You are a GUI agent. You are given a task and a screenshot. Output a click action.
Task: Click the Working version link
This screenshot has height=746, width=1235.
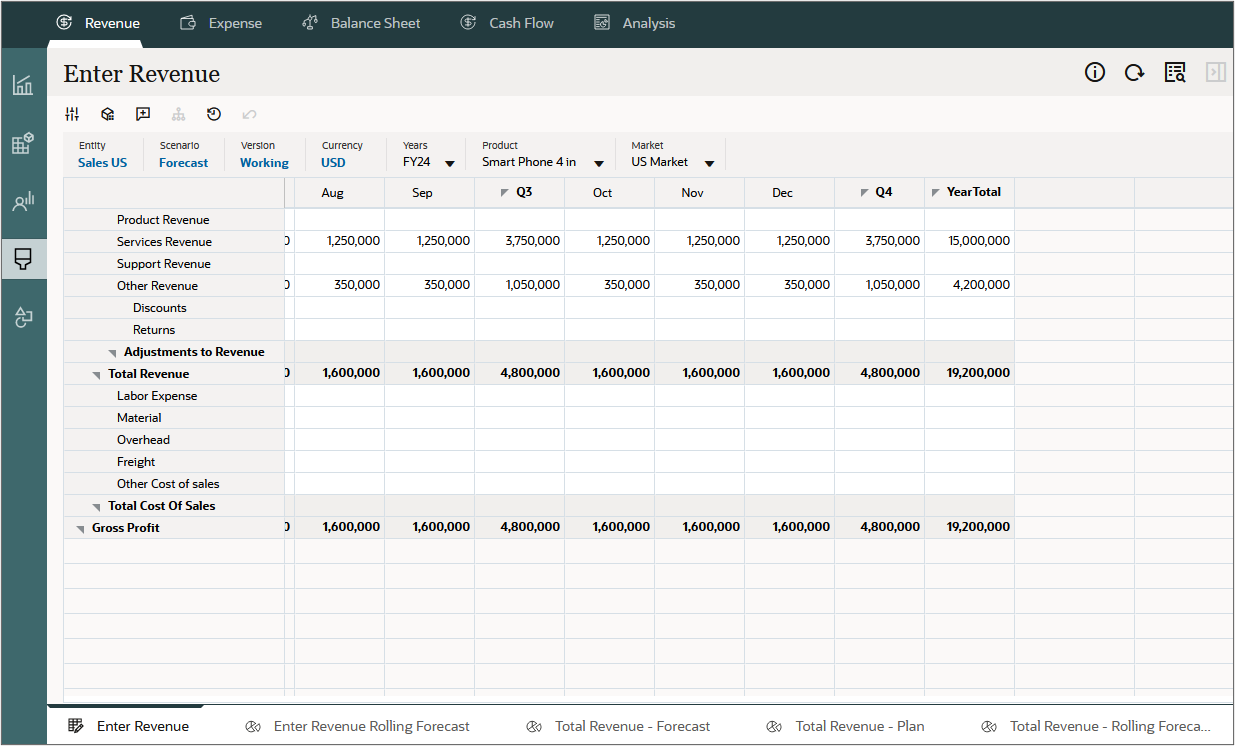(x=264, y=162)
